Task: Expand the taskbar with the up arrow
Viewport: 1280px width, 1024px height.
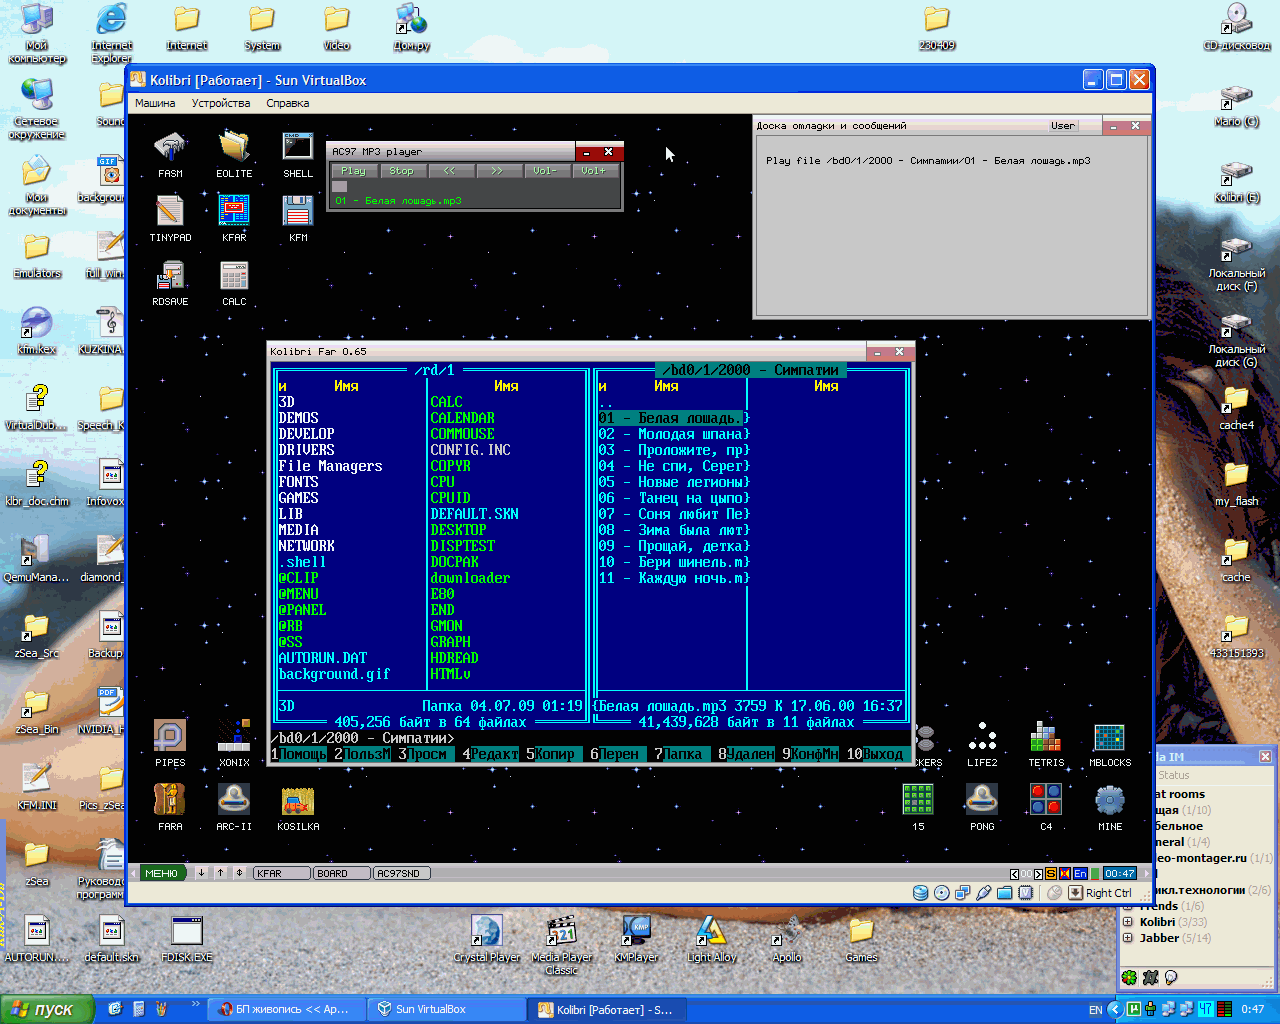Action: point(219,872)
